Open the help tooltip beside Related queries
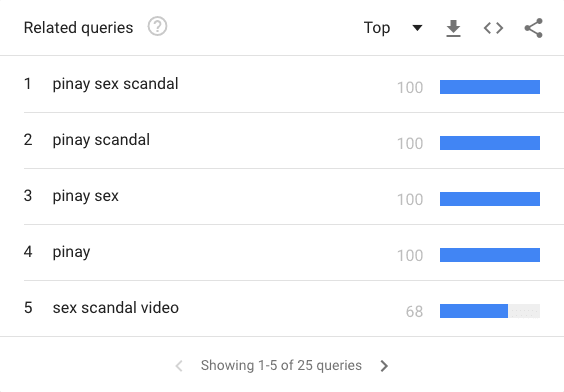 pos(157,27)
